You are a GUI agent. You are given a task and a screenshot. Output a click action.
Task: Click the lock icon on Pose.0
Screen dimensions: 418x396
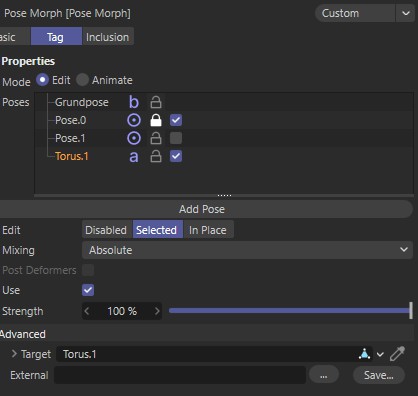156,120
